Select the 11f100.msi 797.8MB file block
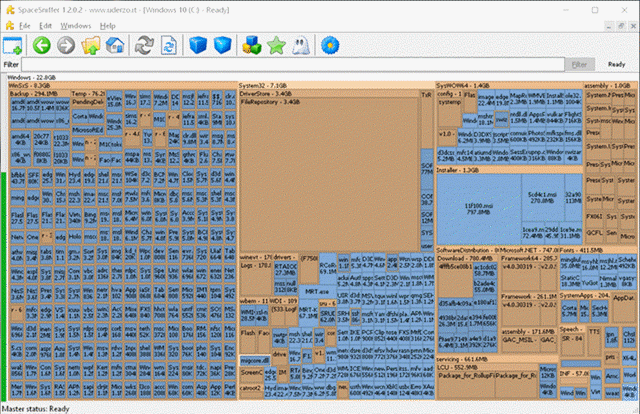This screenshot has height=414, width=640. (478, 209)
